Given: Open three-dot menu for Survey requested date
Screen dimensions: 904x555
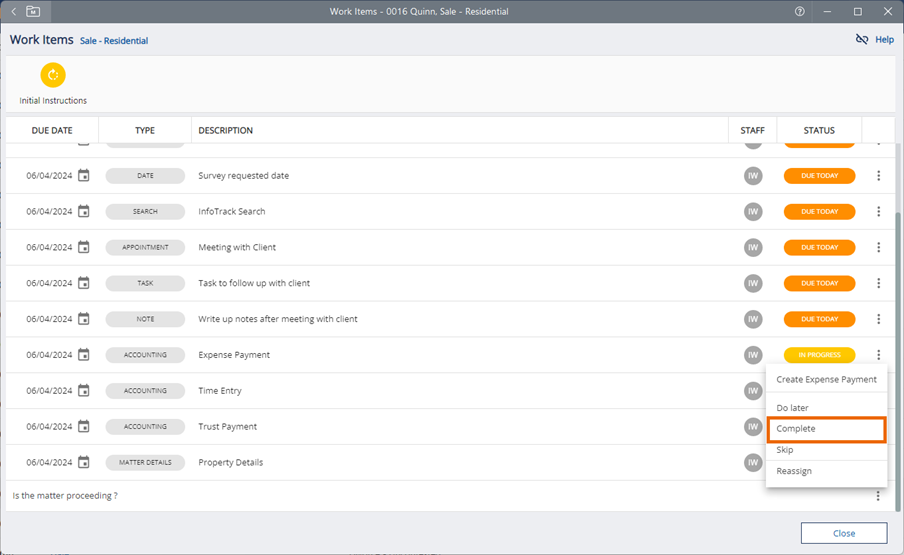Looking at the screenshot, I should (x=878, y=176).
